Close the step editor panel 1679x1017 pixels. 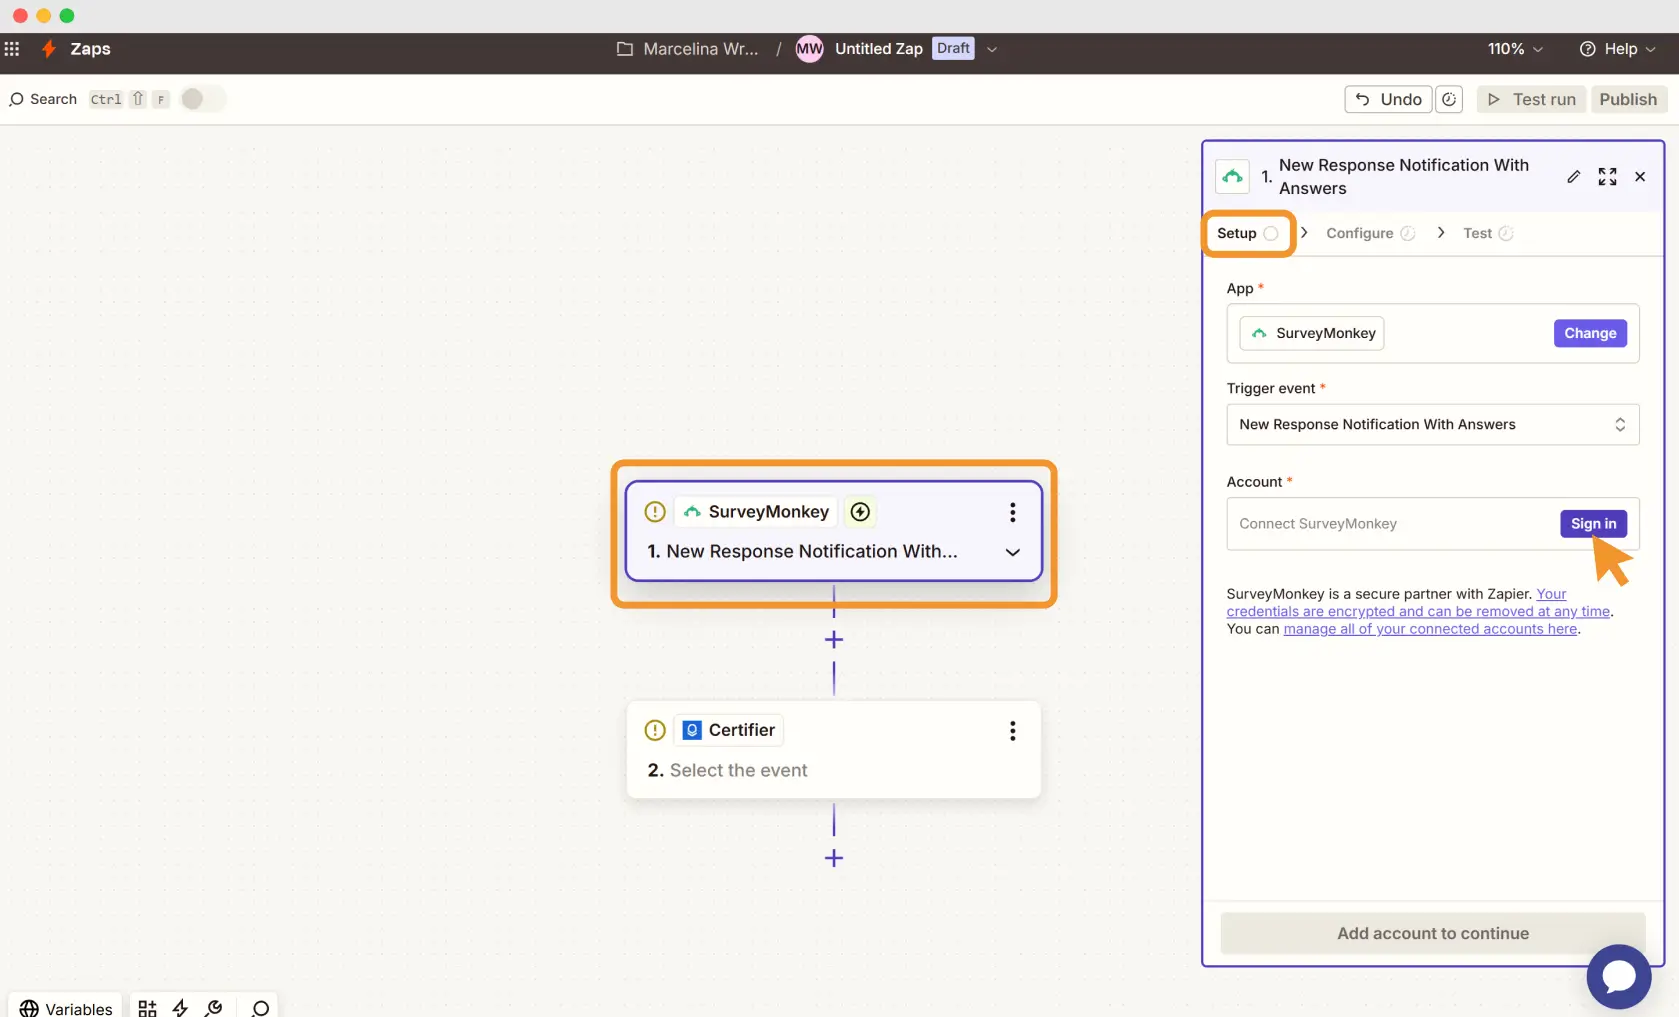[1640, 177]
